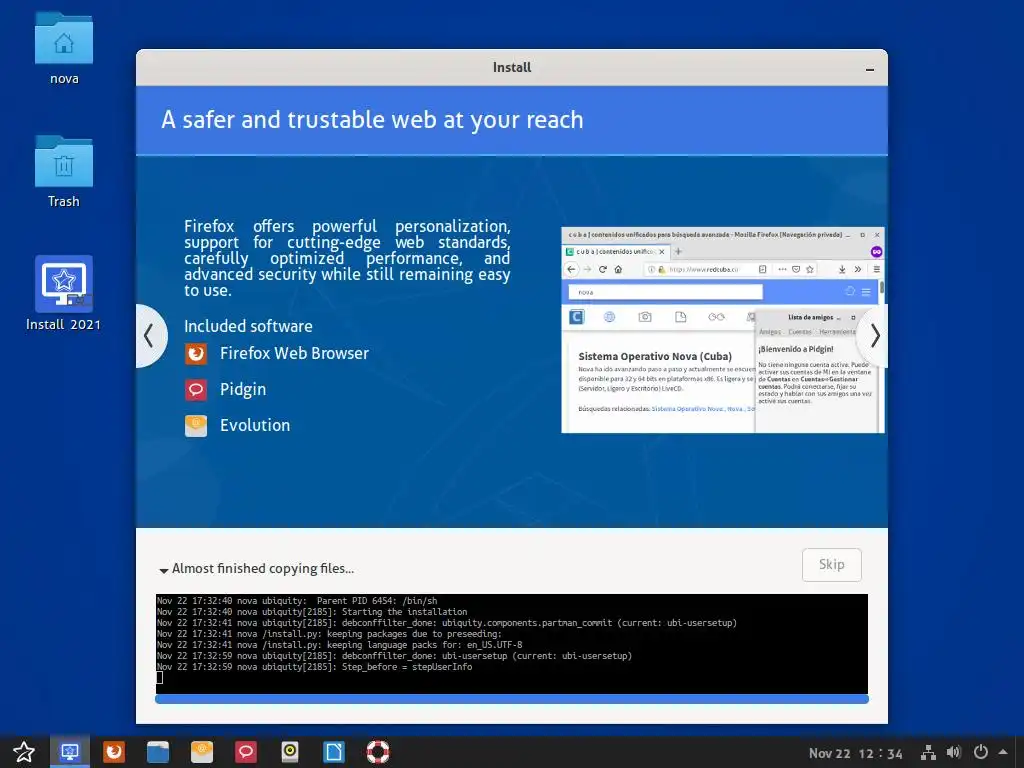Click the Pidgin icon in included software
Viewport: 1024px width, 768px height.
pos(196,389)
